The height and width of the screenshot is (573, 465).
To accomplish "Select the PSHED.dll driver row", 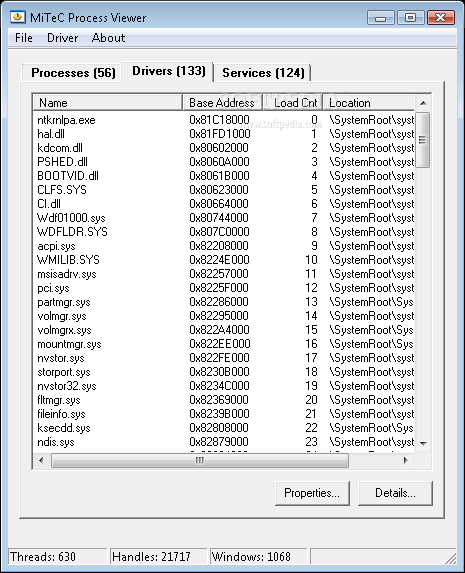I will (x=224, y=162).
